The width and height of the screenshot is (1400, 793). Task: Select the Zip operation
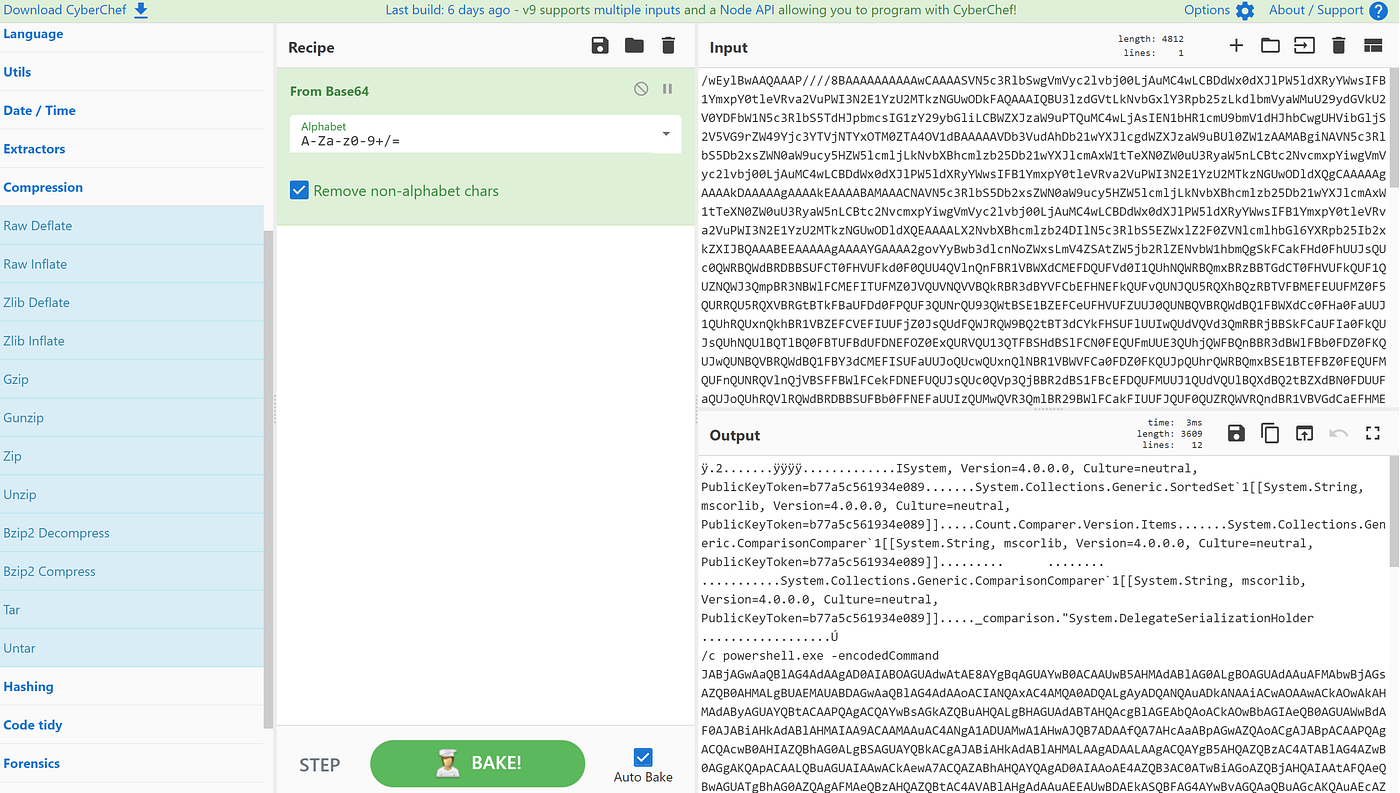[x=132, y=456]
